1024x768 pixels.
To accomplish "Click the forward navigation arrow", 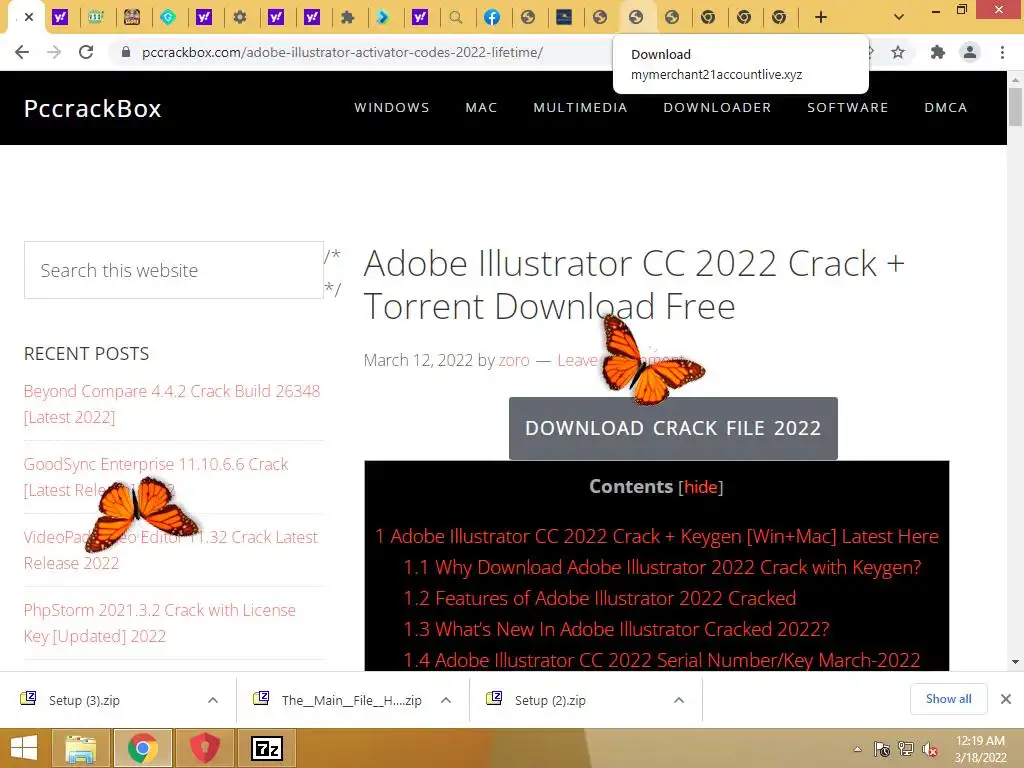I will click(x=54, y=52).
